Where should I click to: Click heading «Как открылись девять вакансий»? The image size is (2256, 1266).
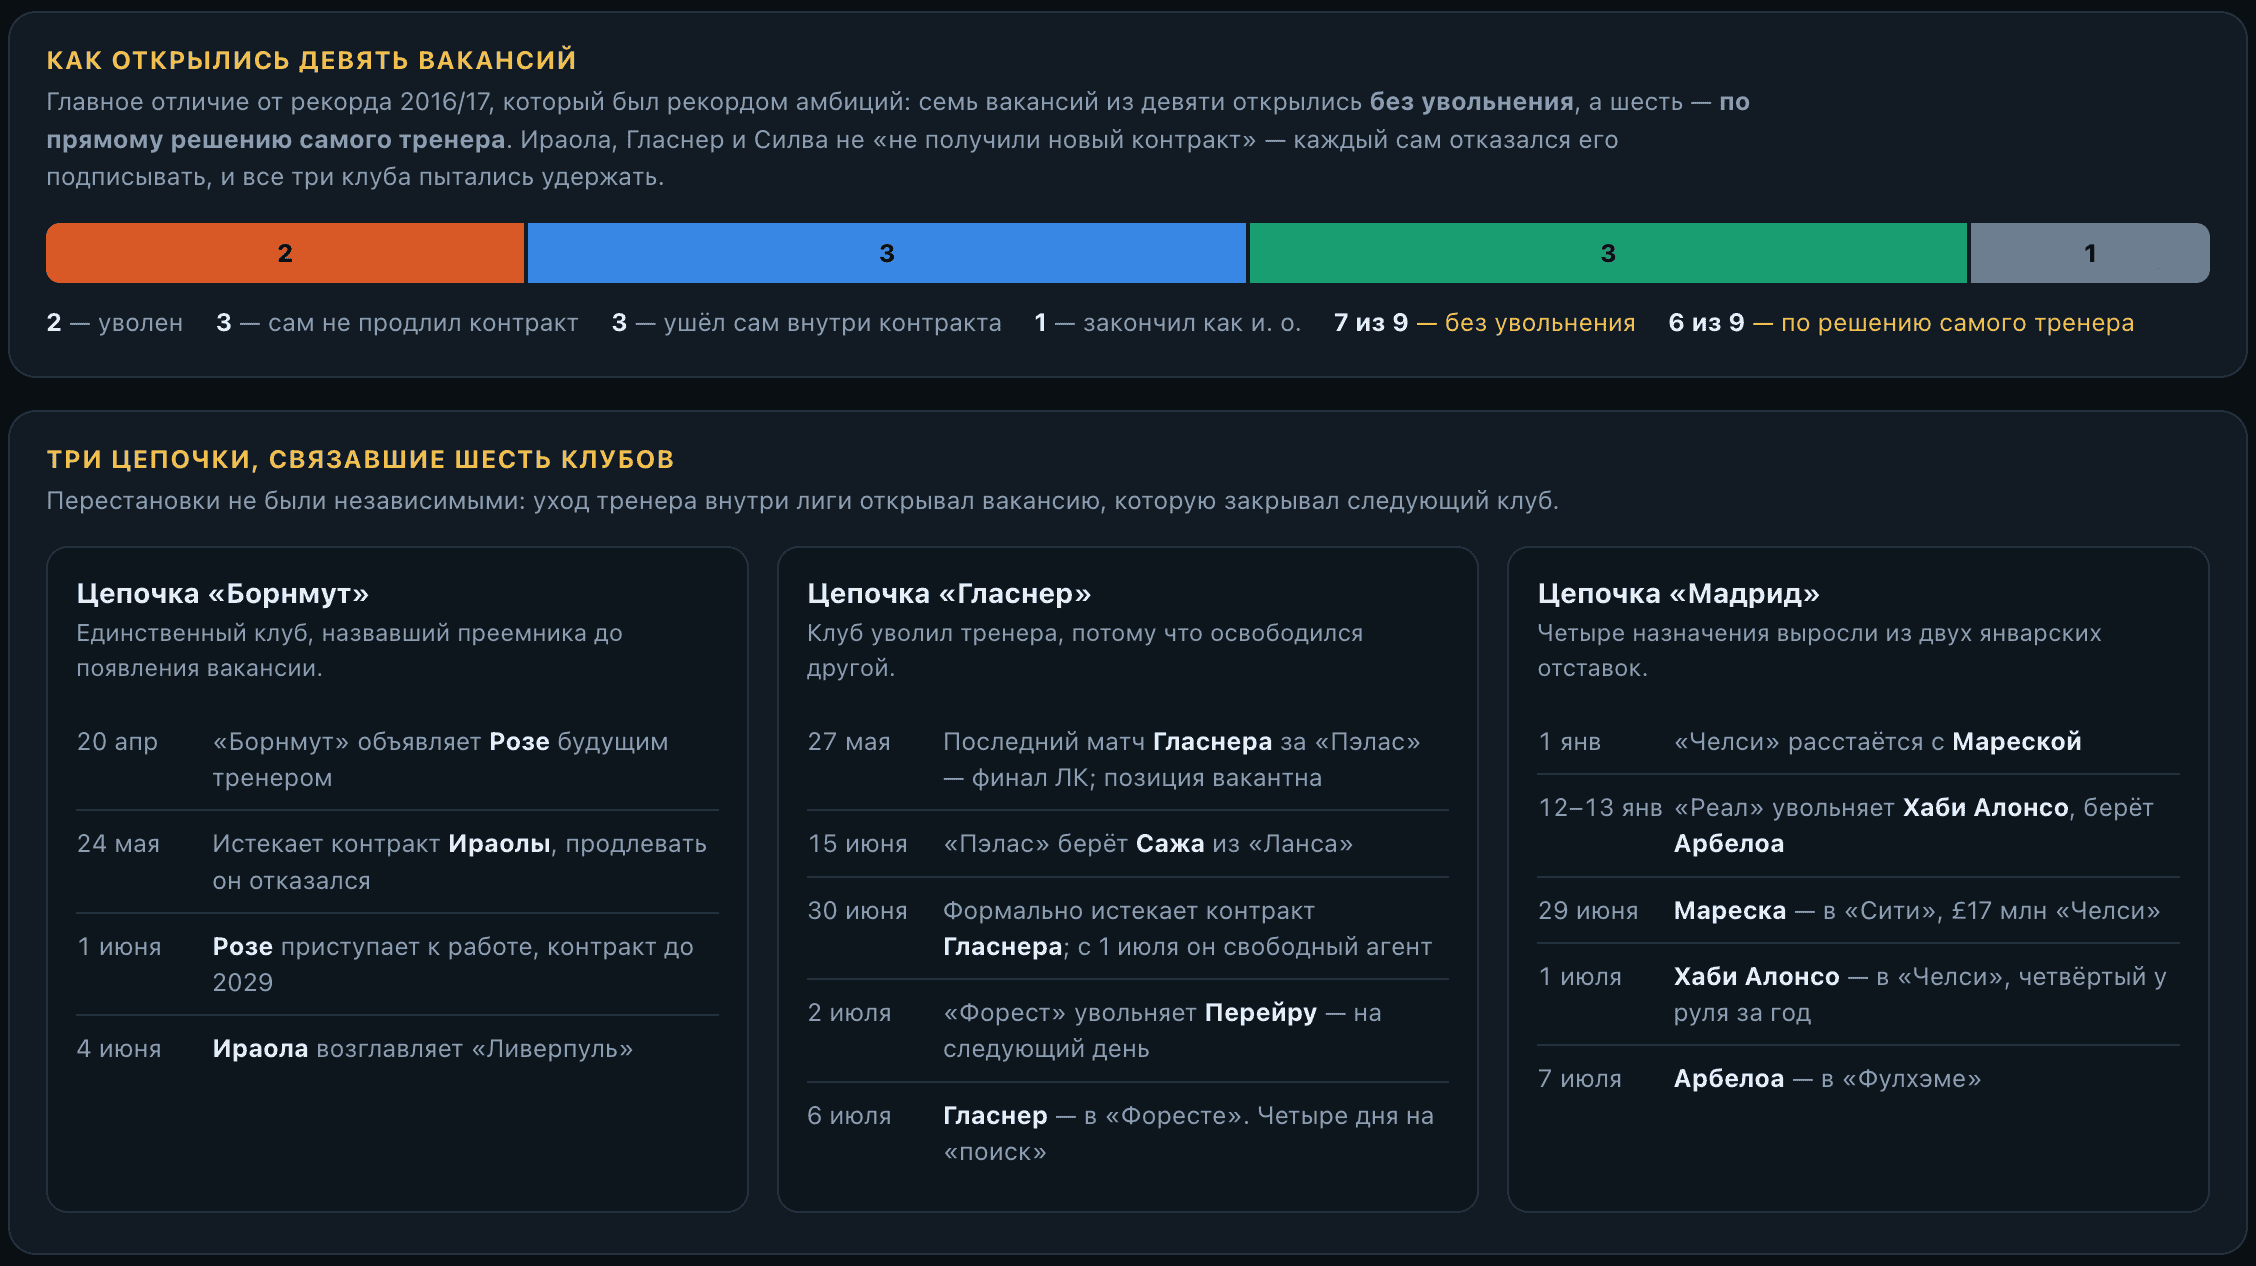(311, 60)
